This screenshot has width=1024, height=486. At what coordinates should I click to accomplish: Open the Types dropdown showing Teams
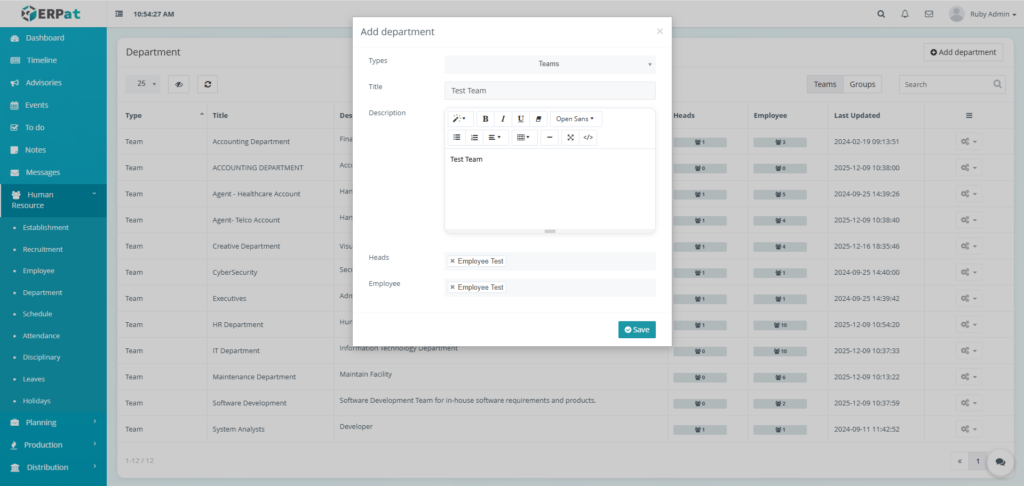[550, 64]
